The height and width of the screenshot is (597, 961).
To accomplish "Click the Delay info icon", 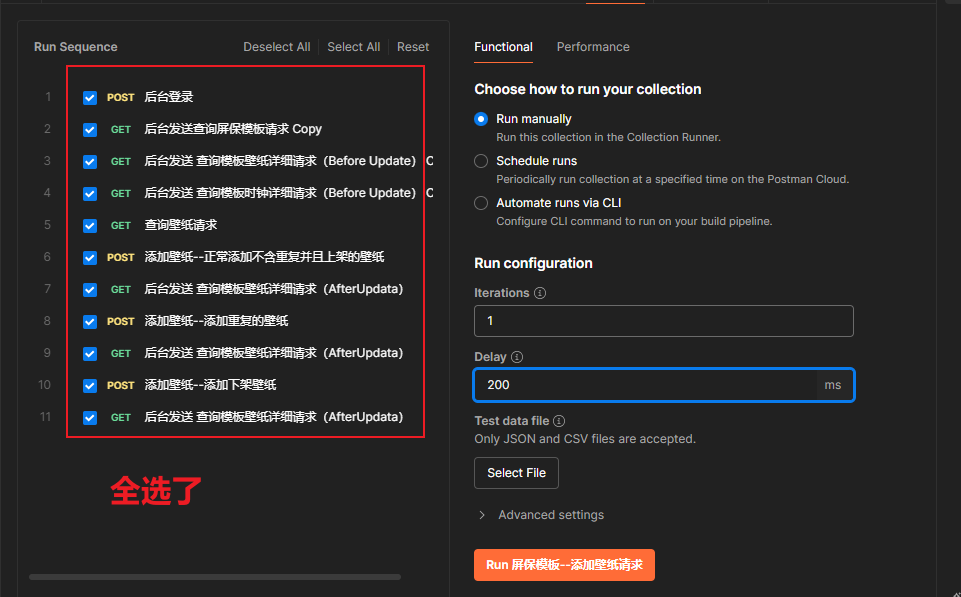I will pyautogui.click(x=517, y=357).
